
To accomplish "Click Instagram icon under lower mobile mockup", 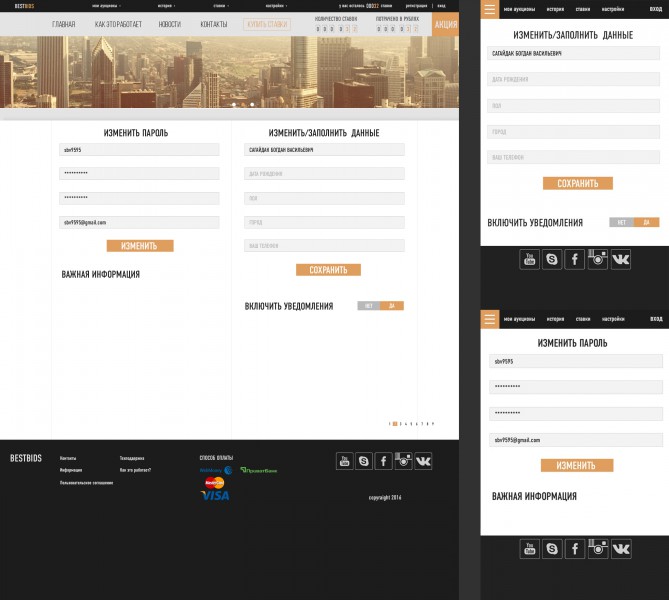I will tap(598, 548).
